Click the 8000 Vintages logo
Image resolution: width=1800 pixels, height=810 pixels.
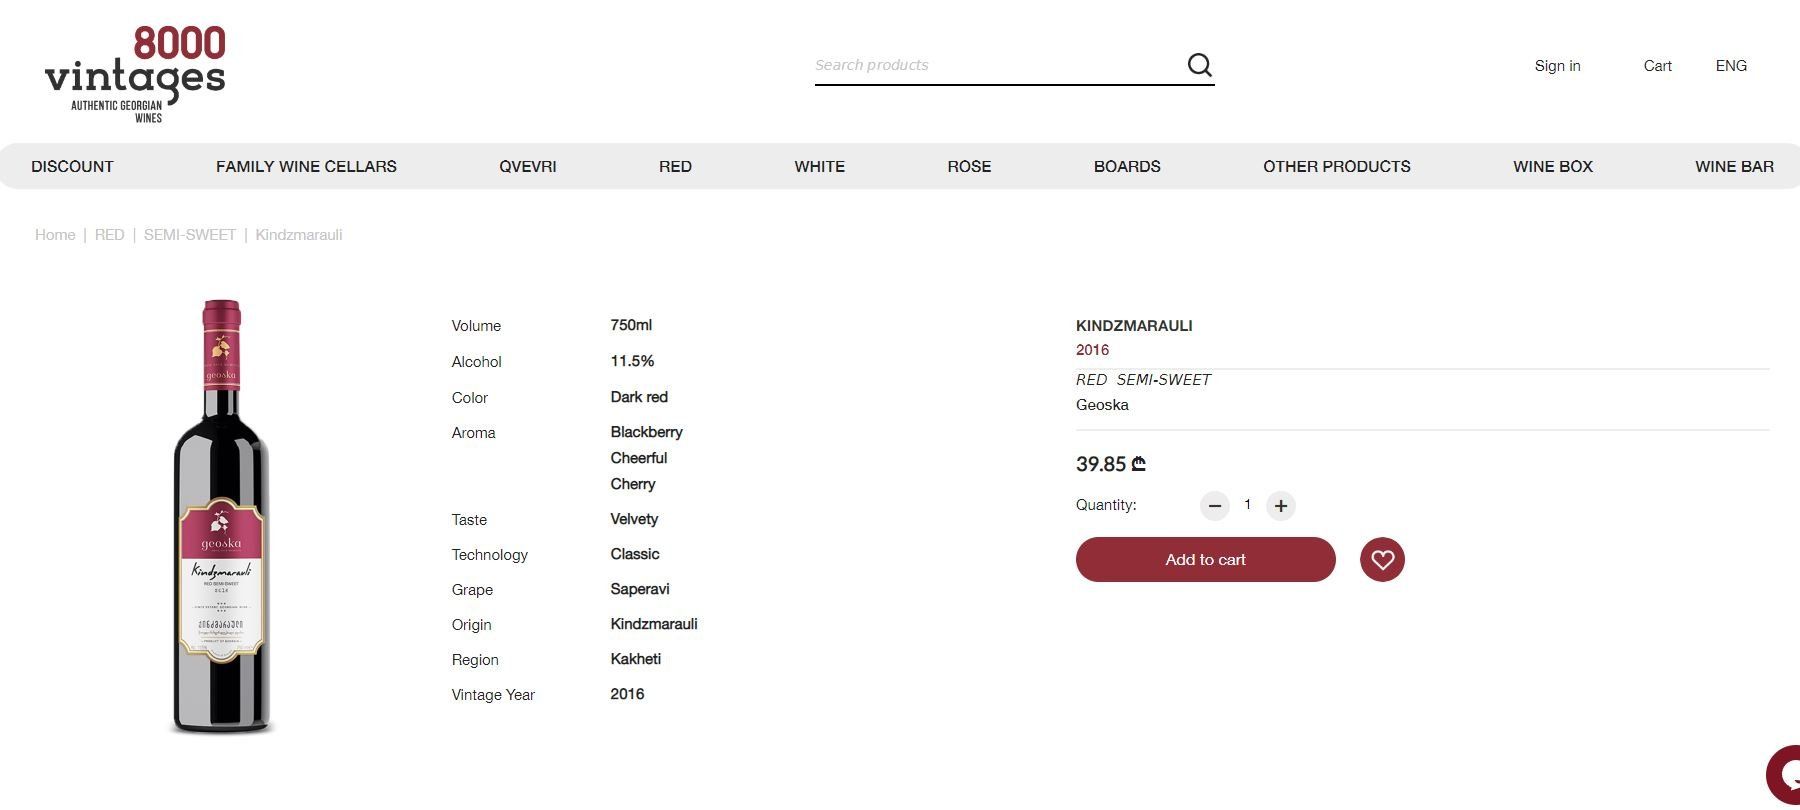tap(135, 74)
